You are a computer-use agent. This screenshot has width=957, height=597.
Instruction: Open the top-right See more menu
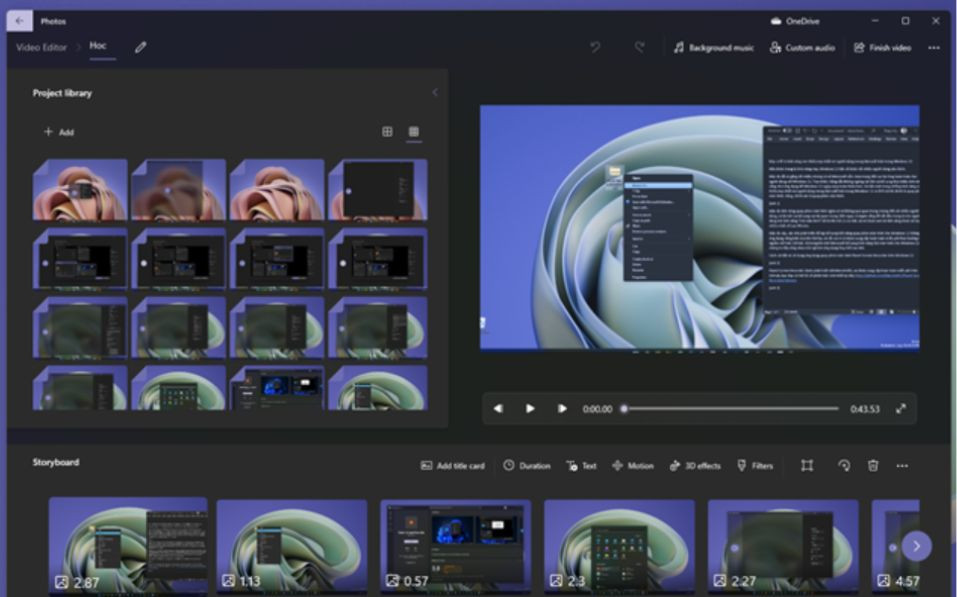933,46
